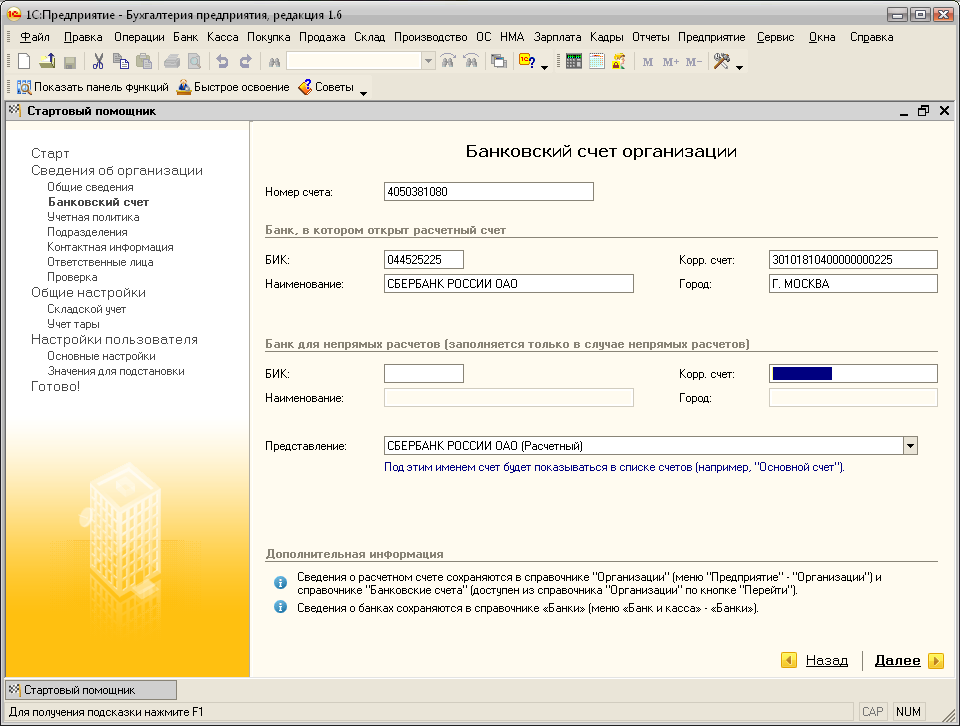Open the Банк menu
This screenshot has width=960, height=726.
pos(186,37)
